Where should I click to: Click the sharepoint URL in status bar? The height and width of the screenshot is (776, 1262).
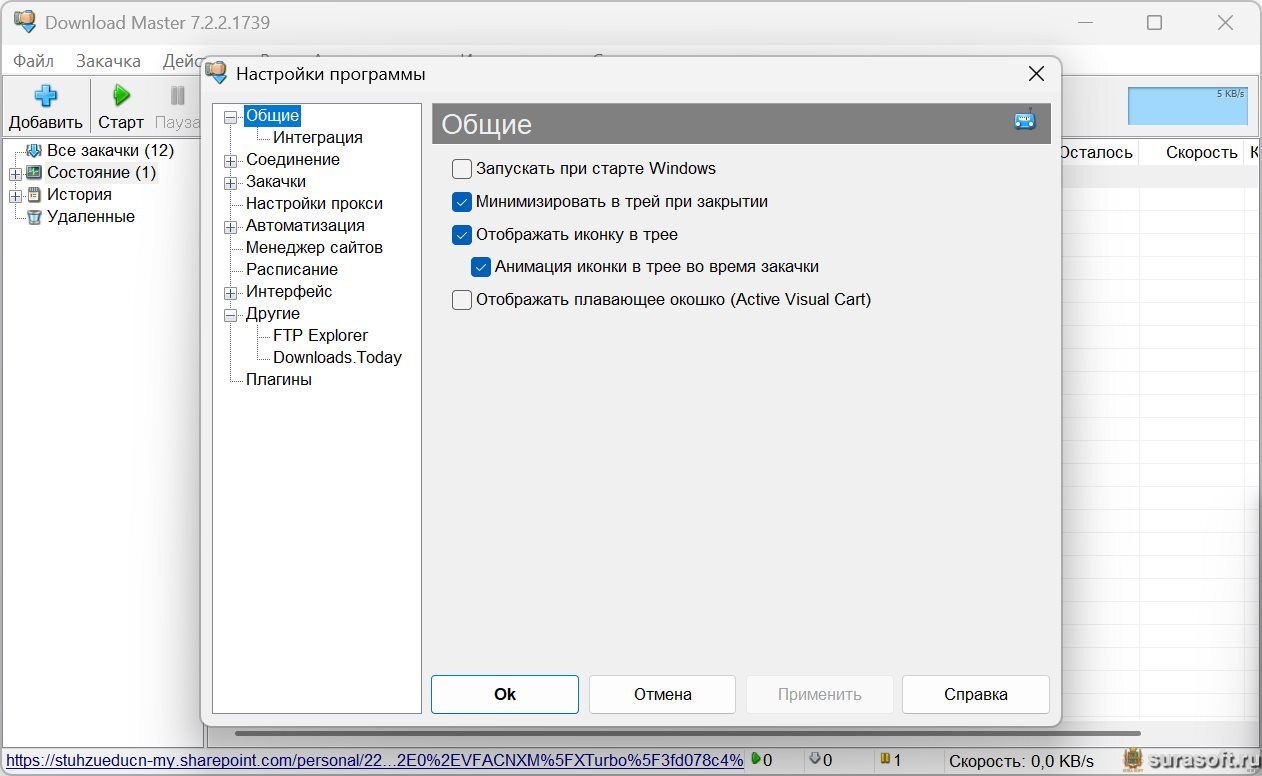tap(375, 760)
